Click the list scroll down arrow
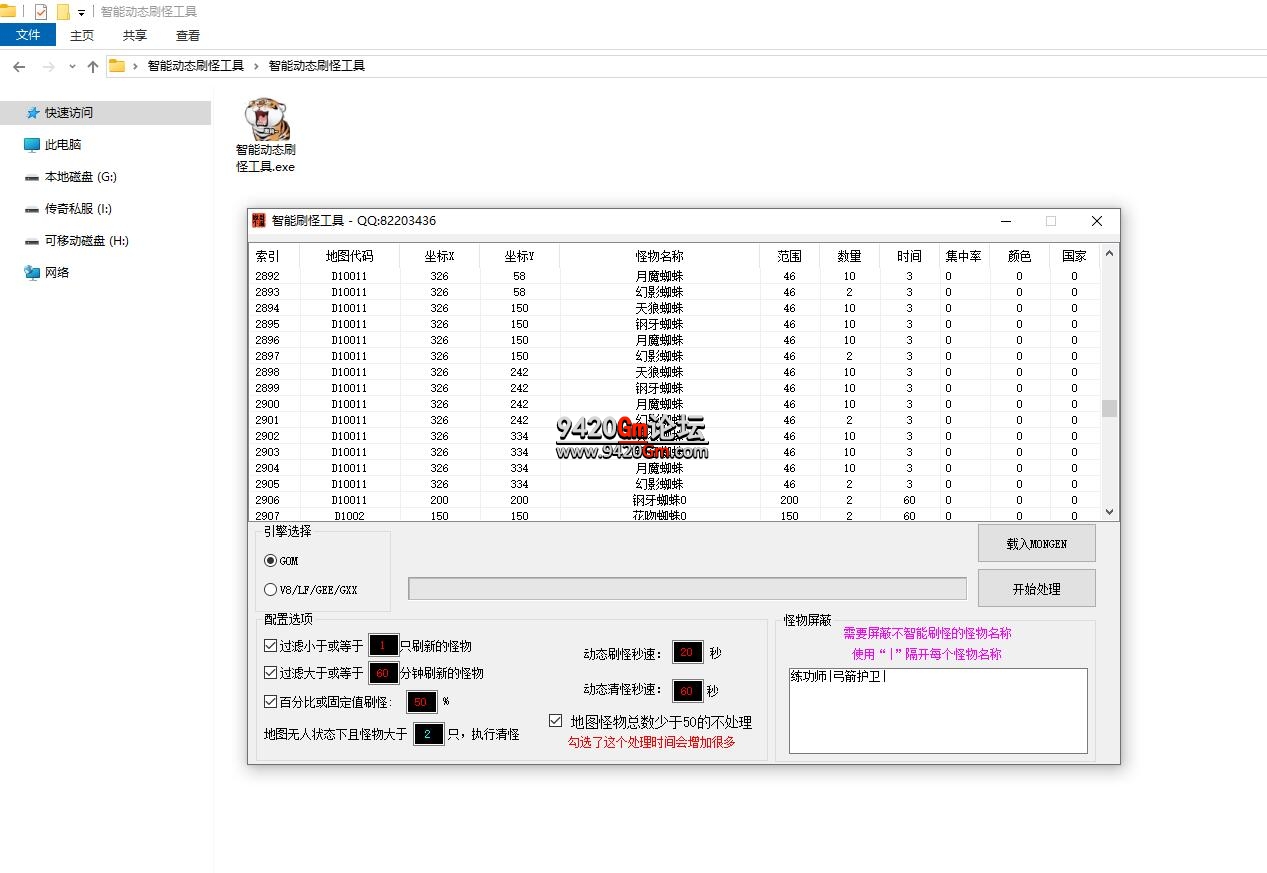This screenshot has width=1267, height=873. pos(1109,512)
